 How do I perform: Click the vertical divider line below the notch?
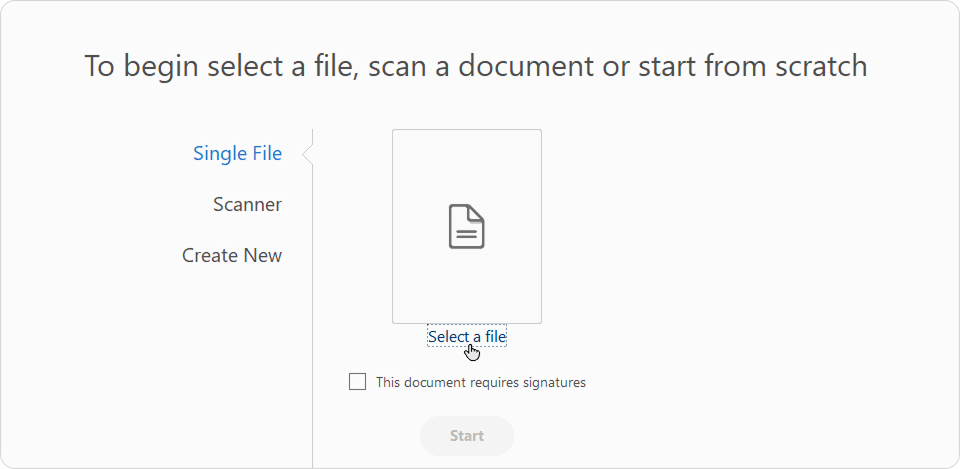click(313, 300)
